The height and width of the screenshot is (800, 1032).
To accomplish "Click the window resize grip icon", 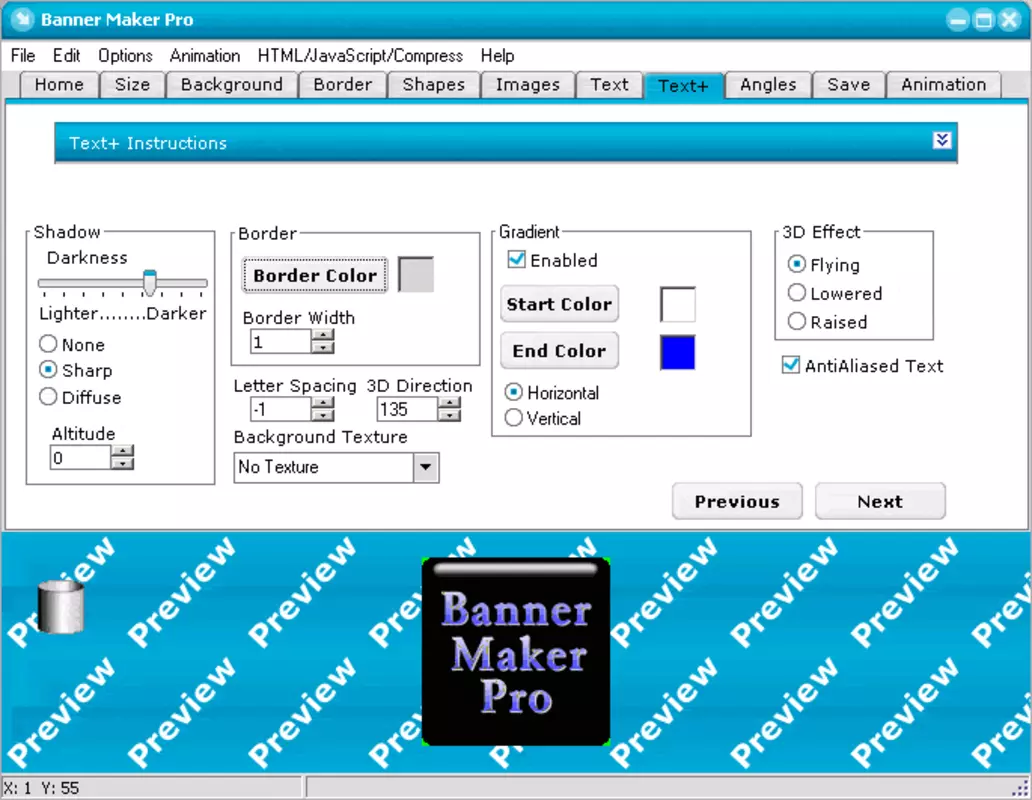I will pyautogui.click(x=1020, y=788).
